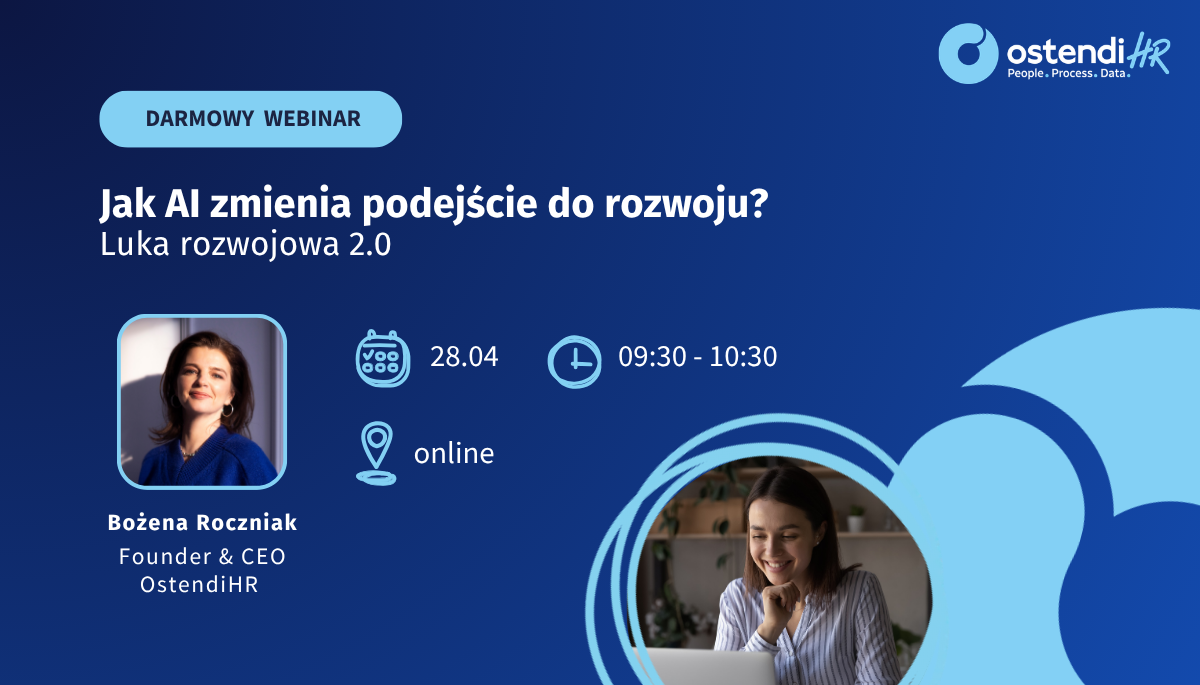
Task: Click 'OstendiHR' under the speaker title
Action: 202,585
